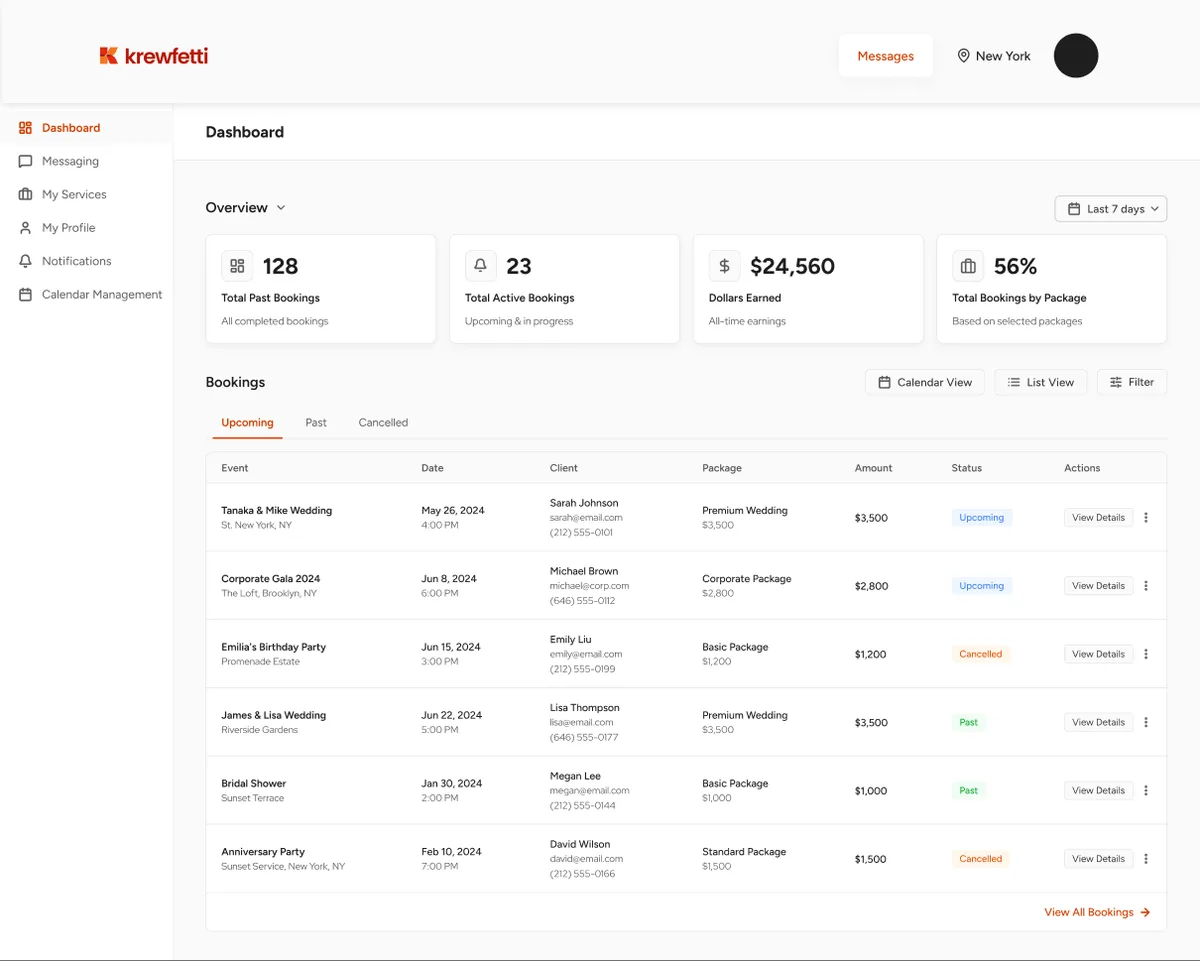Expand the Overview dropdown chevron

pos(281,208)
